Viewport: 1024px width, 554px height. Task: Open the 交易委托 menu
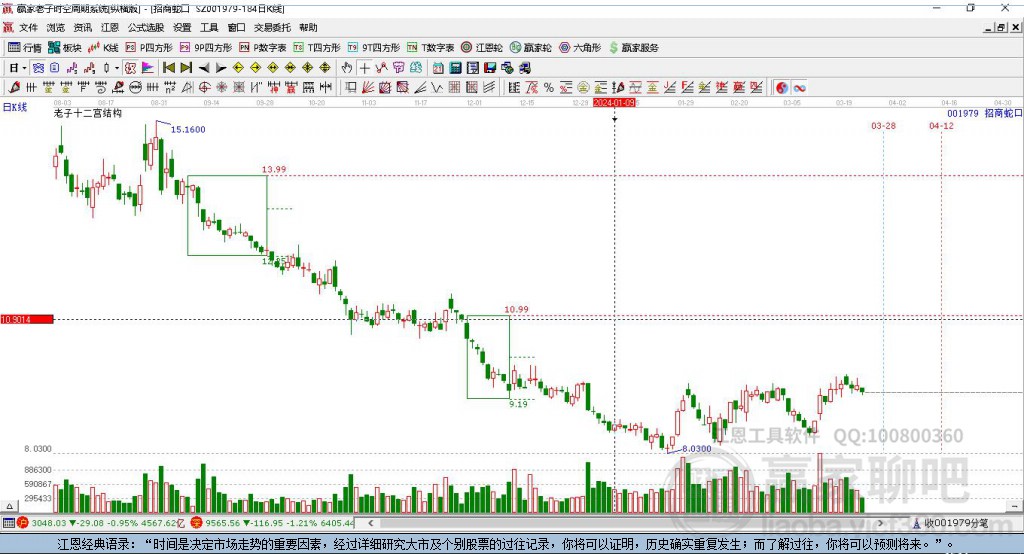[x=272, y=27]
